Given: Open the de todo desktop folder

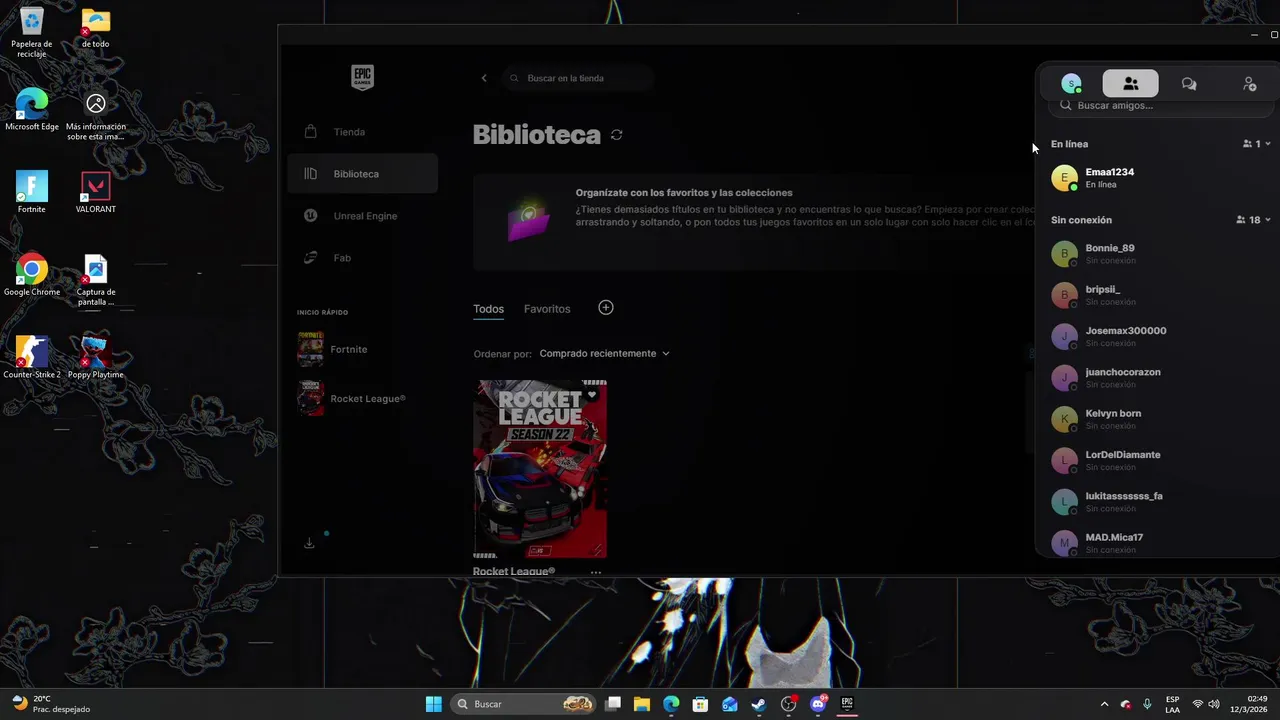Looking at the screenshot, I should click(x=96, y=28).
